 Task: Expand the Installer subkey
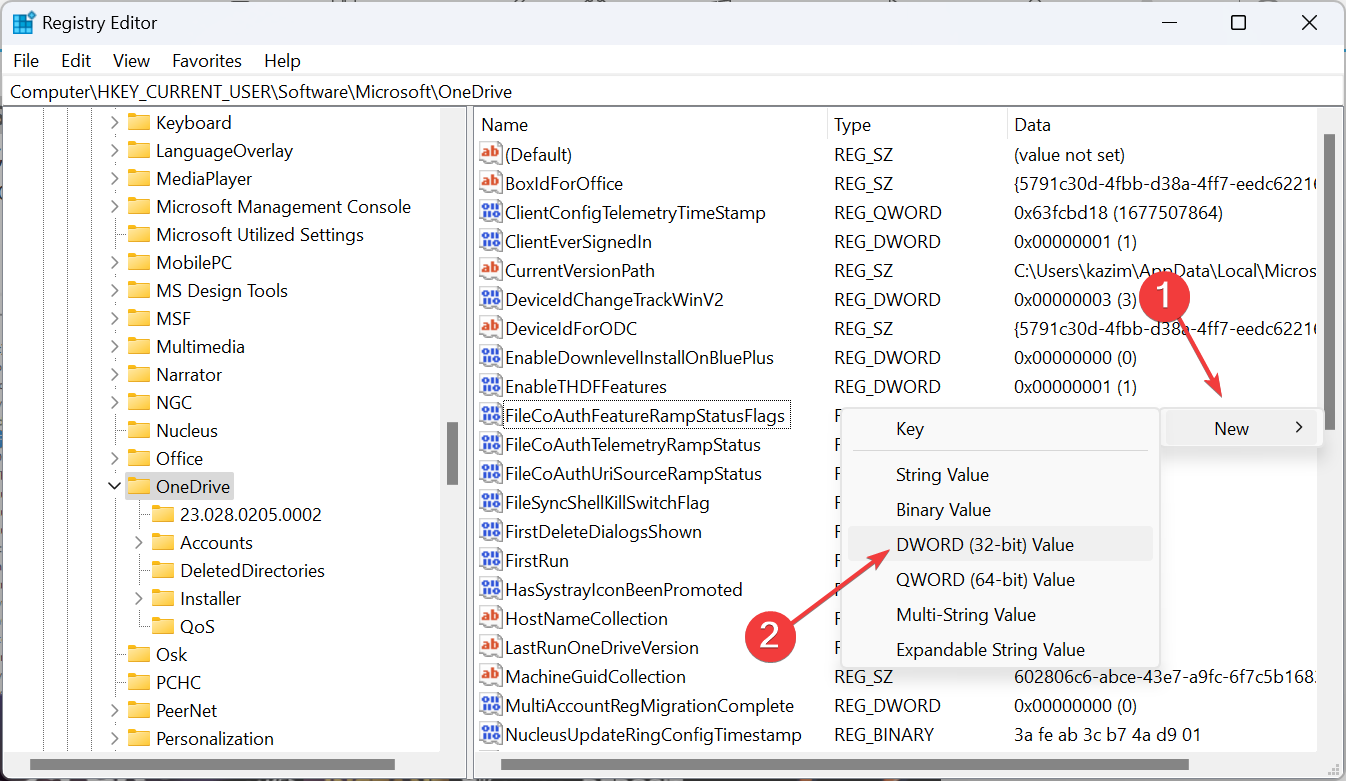pyautogui.click(x=138, y=599)
